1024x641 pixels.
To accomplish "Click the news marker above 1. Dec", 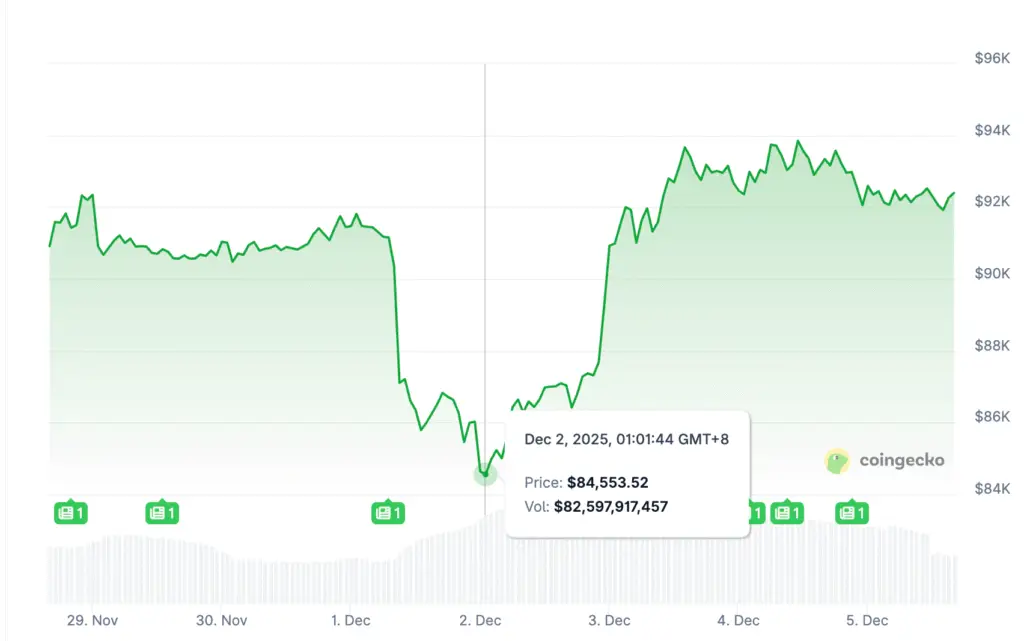I will coord(387,513).
